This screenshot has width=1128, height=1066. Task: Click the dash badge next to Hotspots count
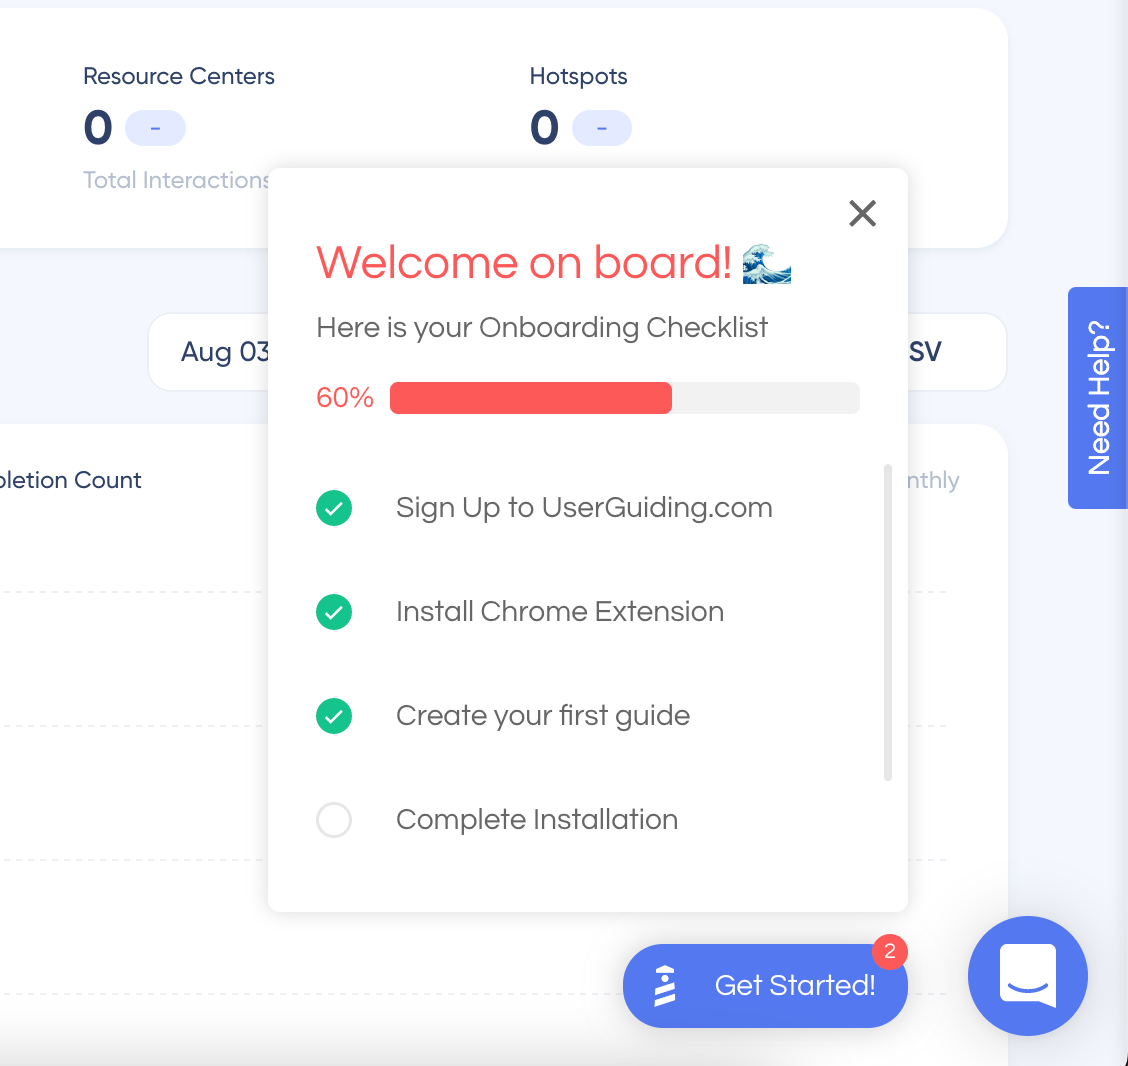602,128
